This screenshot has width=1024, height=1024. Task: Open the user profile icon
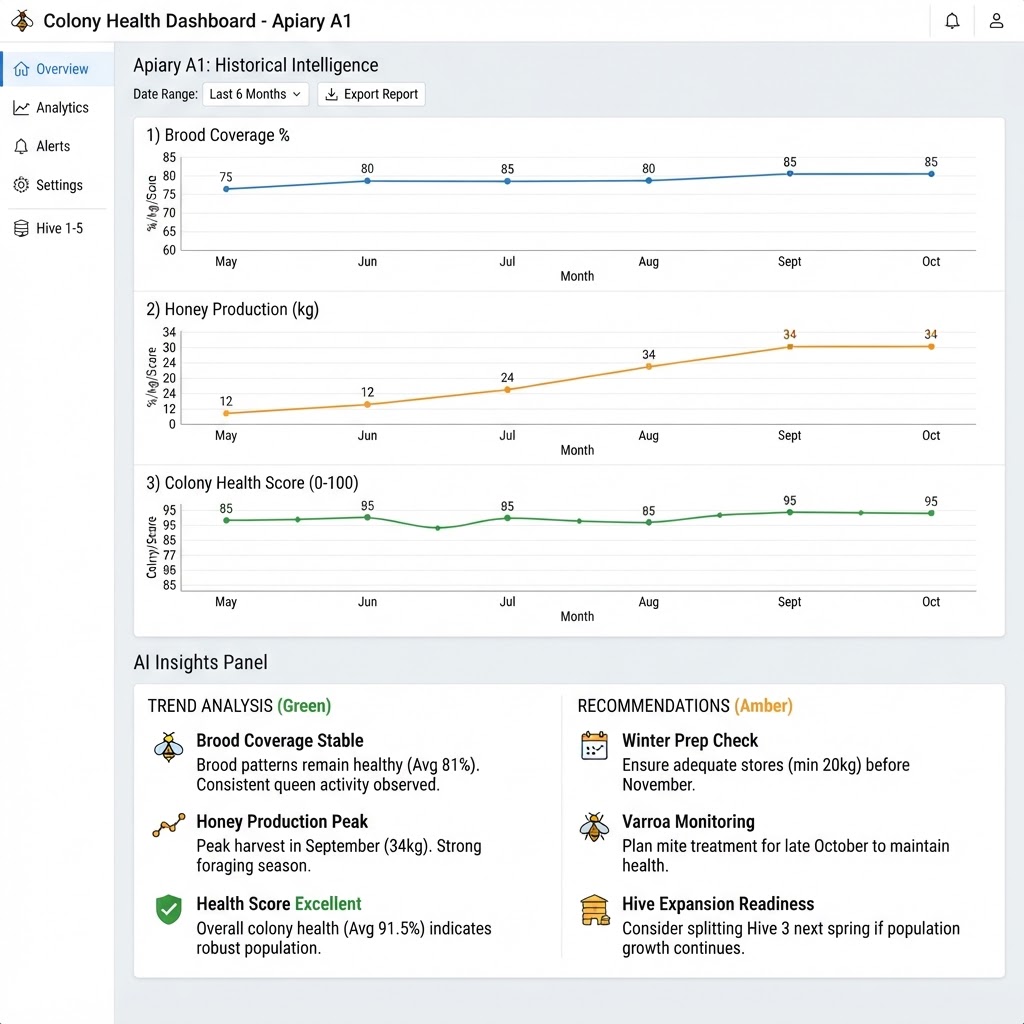(x=996, y=21)
